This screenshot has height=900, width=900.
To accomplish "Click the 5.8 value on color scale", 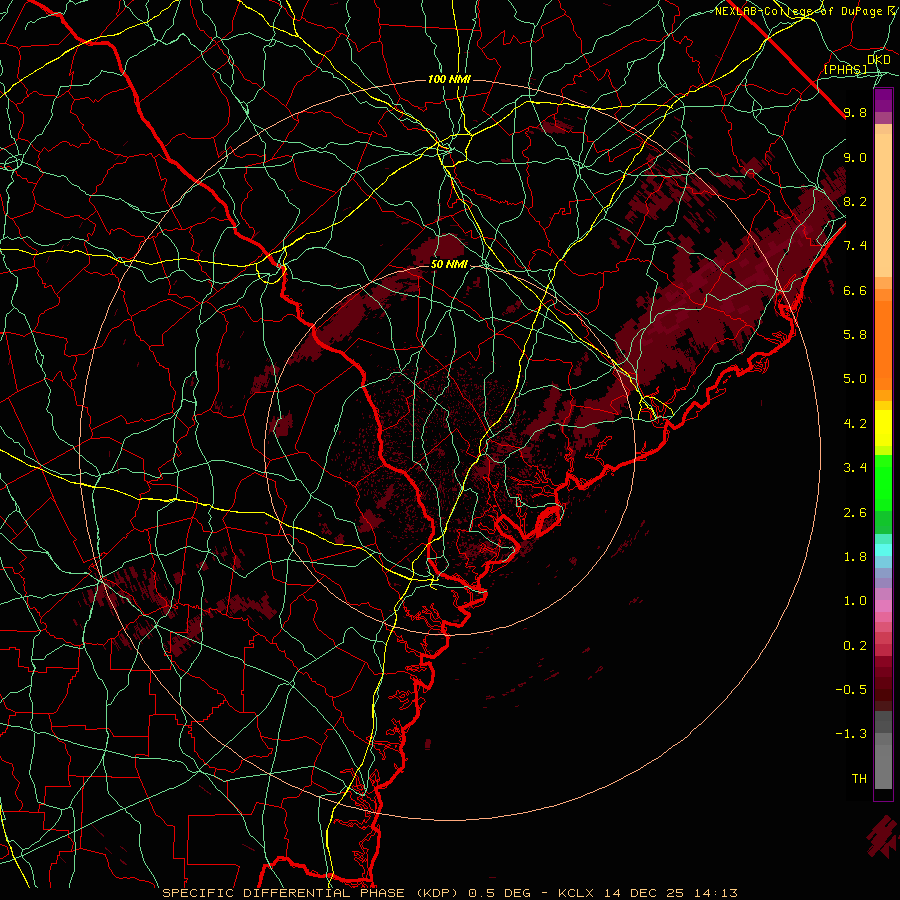I will pyautogui.click(x=855, y=335).
